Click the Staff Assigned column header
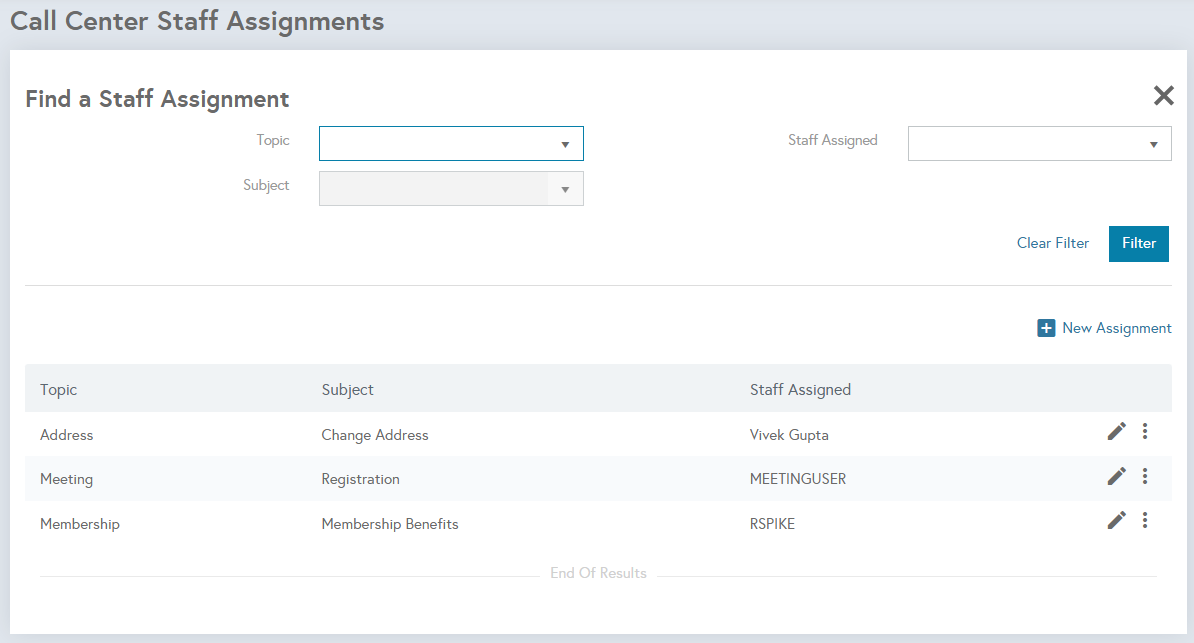This screenshot has height=643, width=1194. (x=800, y=389)
